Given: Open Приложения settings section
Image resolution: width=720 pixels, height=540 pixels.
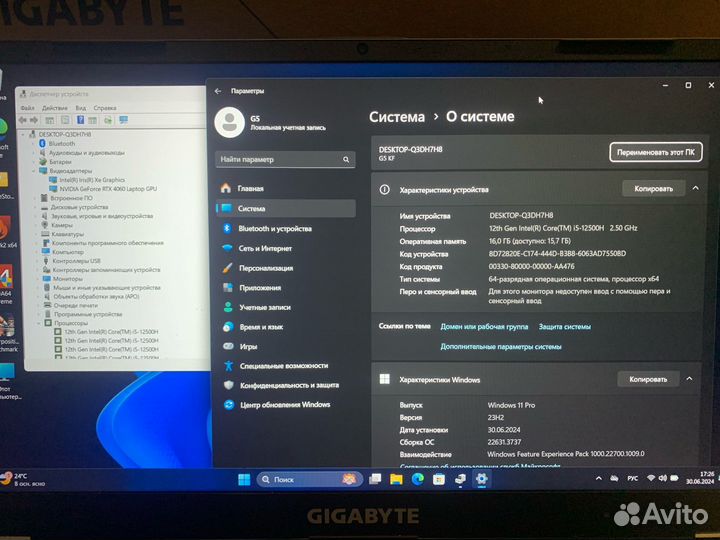Looking at the screenshot, I should click(285, 288).
